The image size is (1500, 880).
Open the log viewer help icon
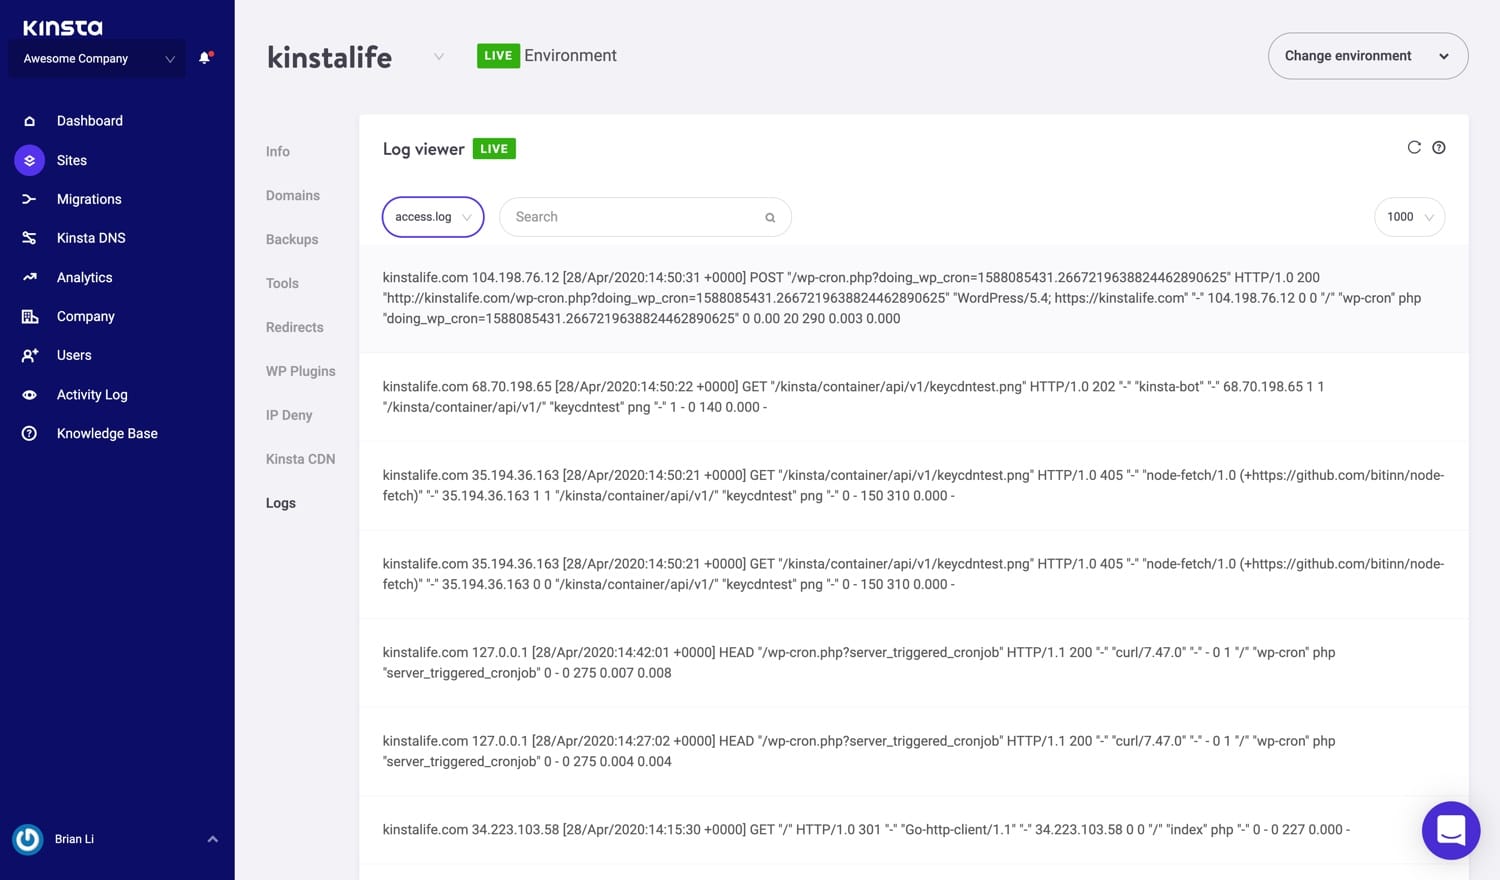[x=1439, y=147]
